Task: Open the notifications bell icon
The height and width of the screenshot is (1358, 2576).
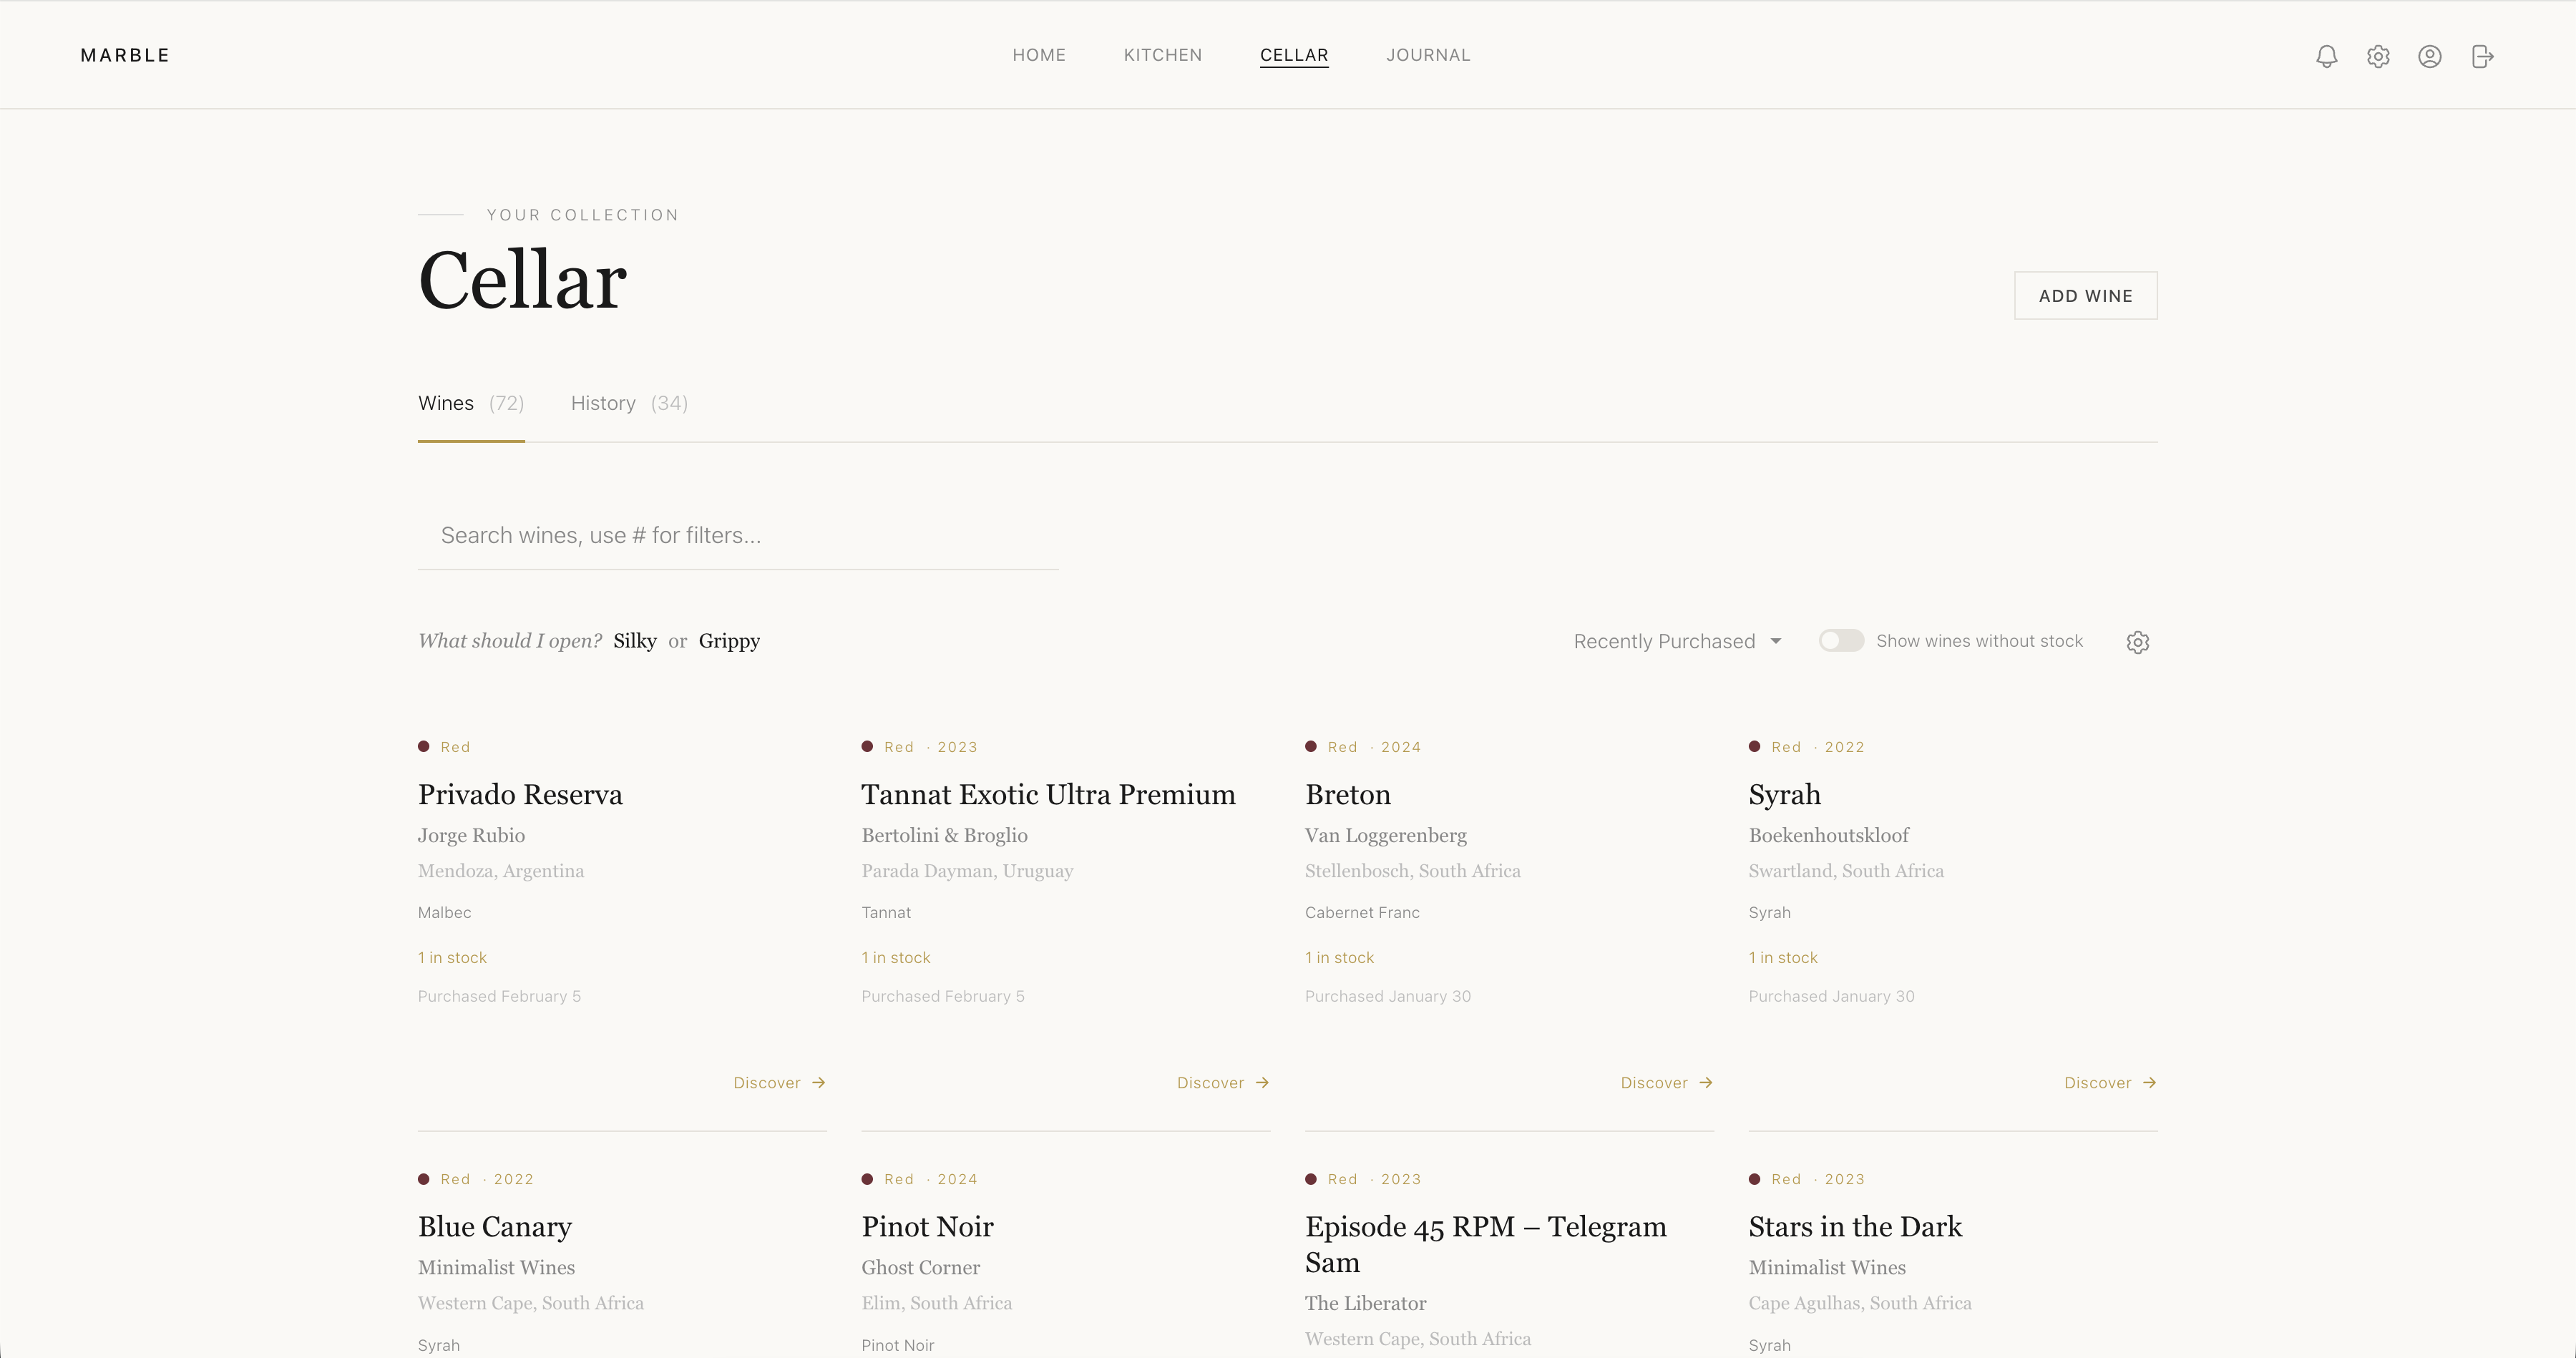Action: [x=2327, y=56]
